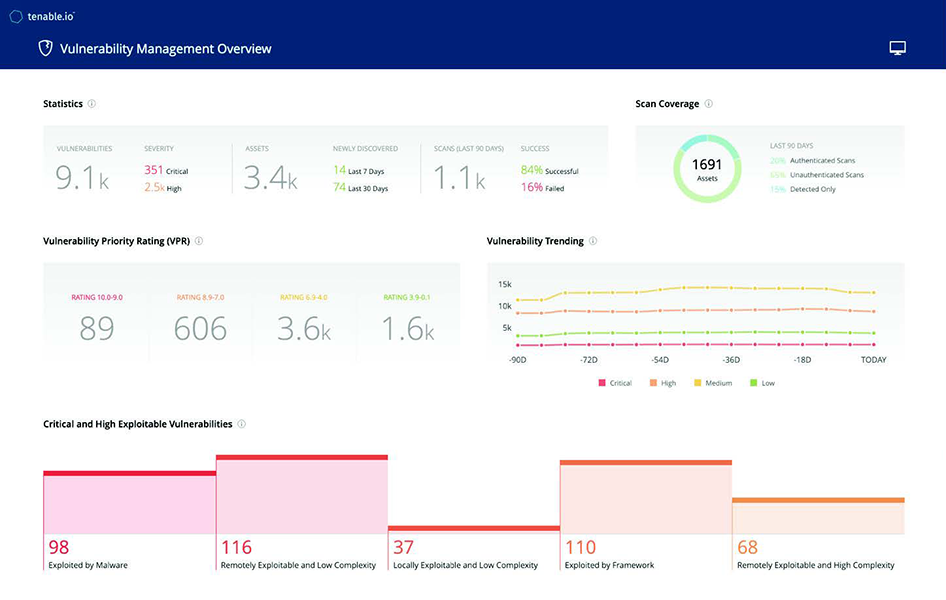Click the Statistics section title

[63, 104]
